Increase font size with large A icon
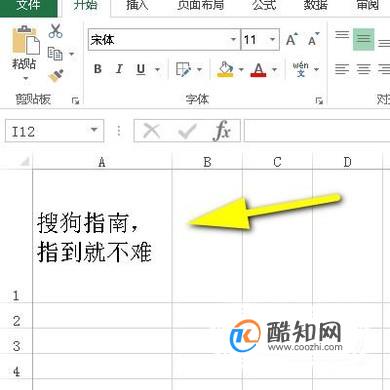 [x=292, y=40]
